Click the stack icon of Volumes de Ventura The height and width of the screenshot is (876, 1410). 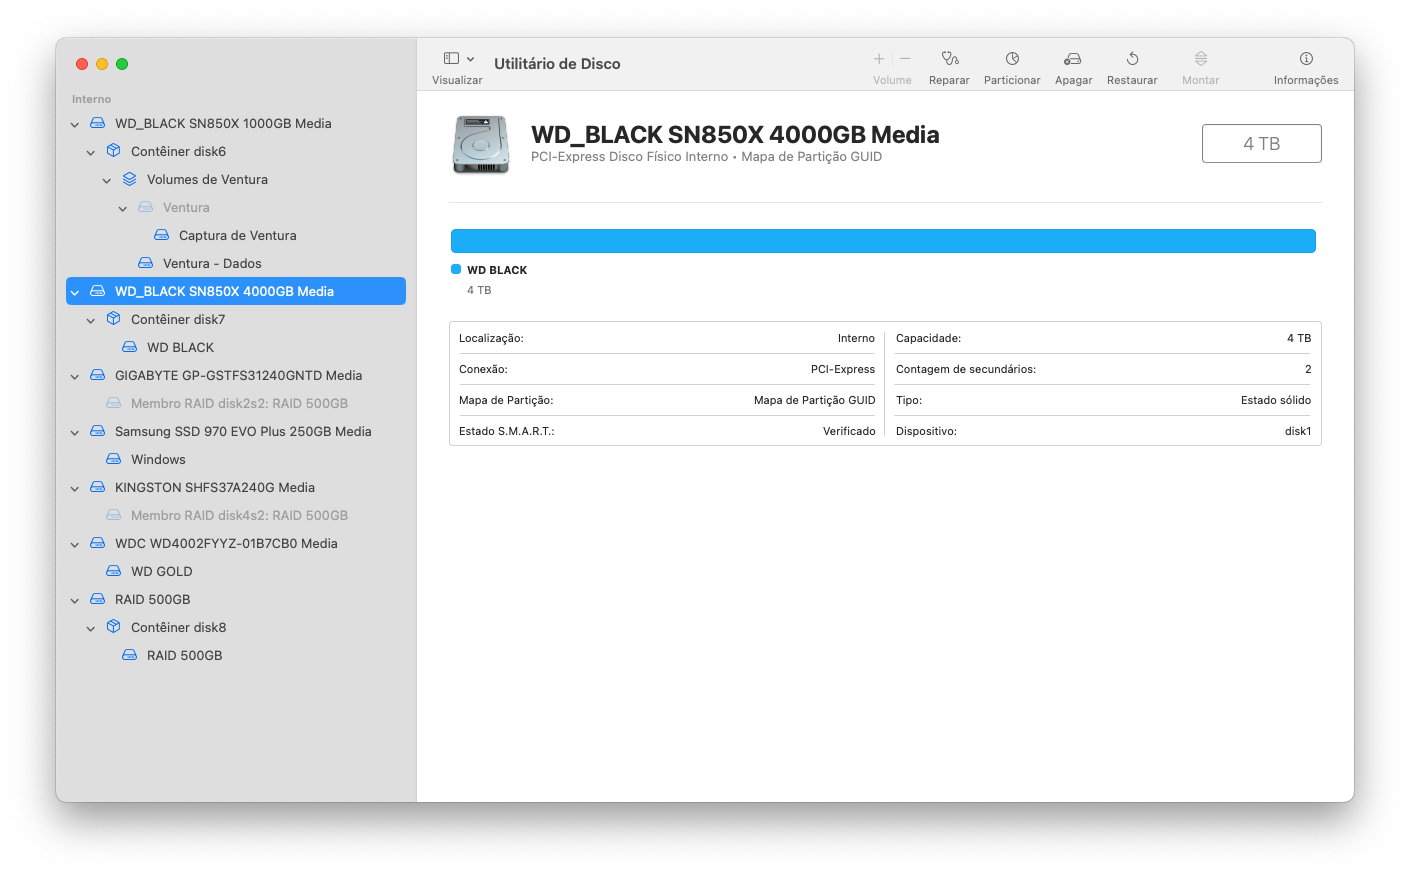coord(130,179)
